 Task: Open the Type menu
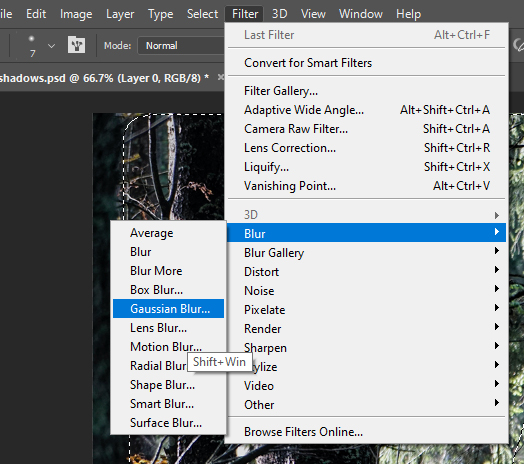[x=160, y=14]
